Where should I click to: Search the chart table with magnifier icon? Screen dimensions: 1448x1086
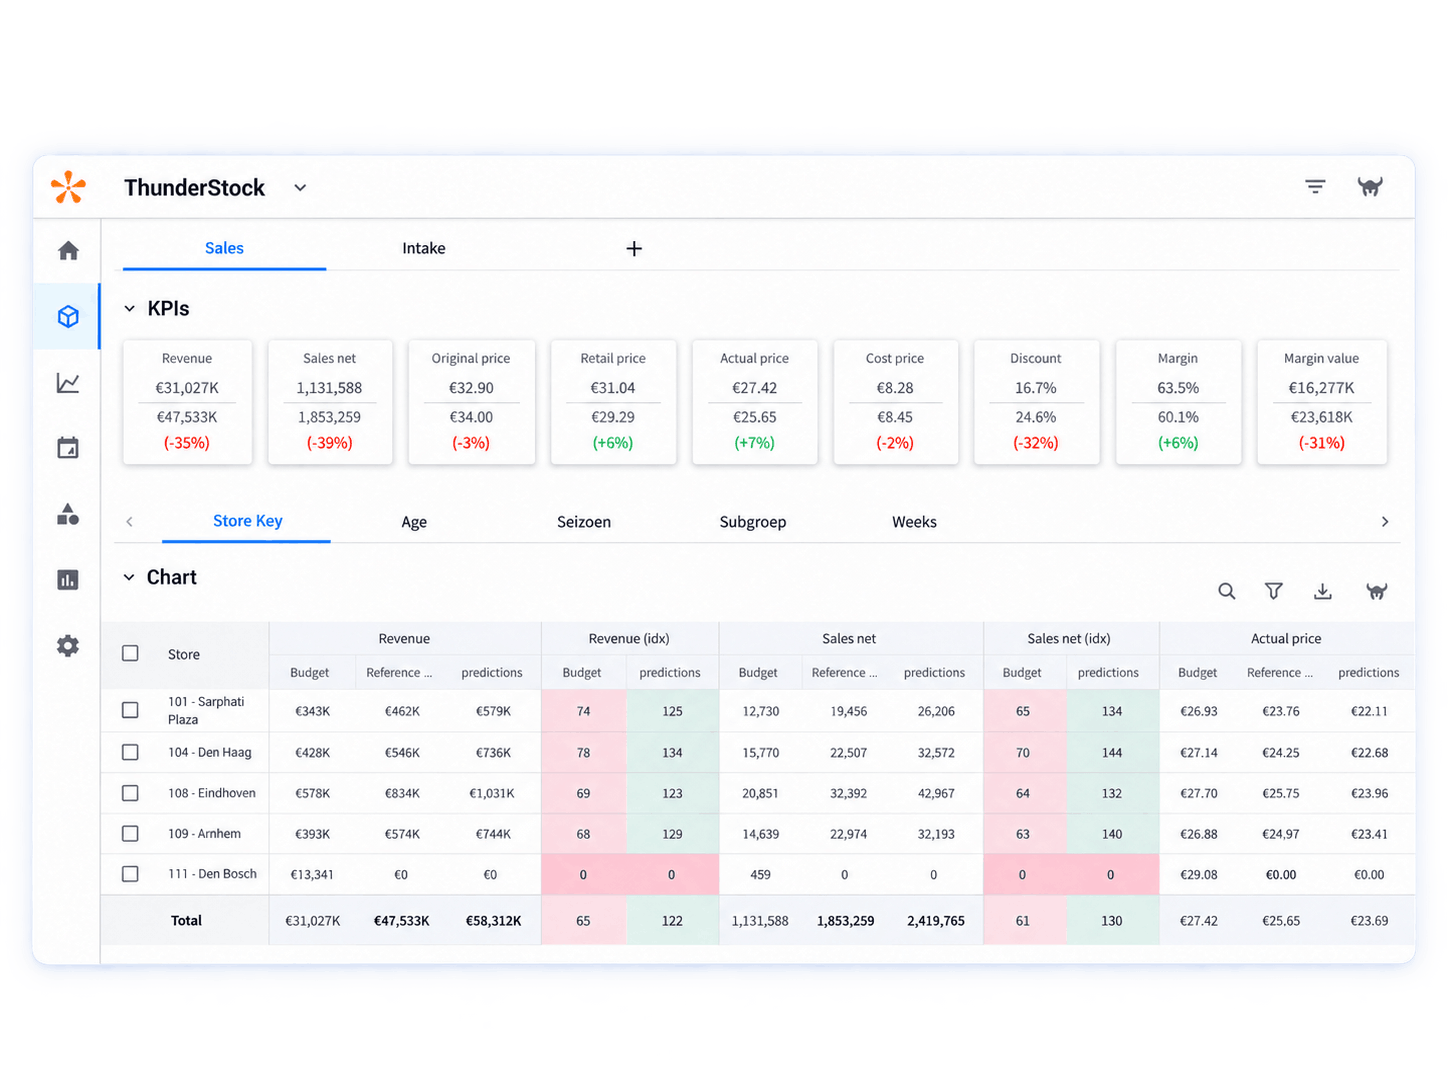1226,591
